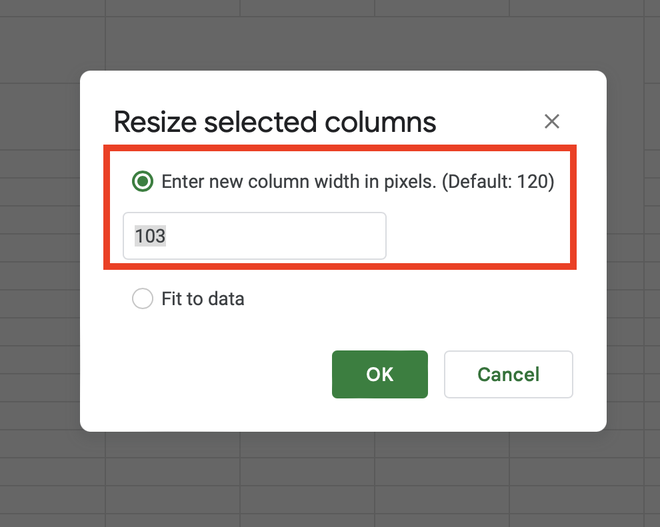
Task: Select the Enter new column width radio button
Action: (x=143, y=182)
